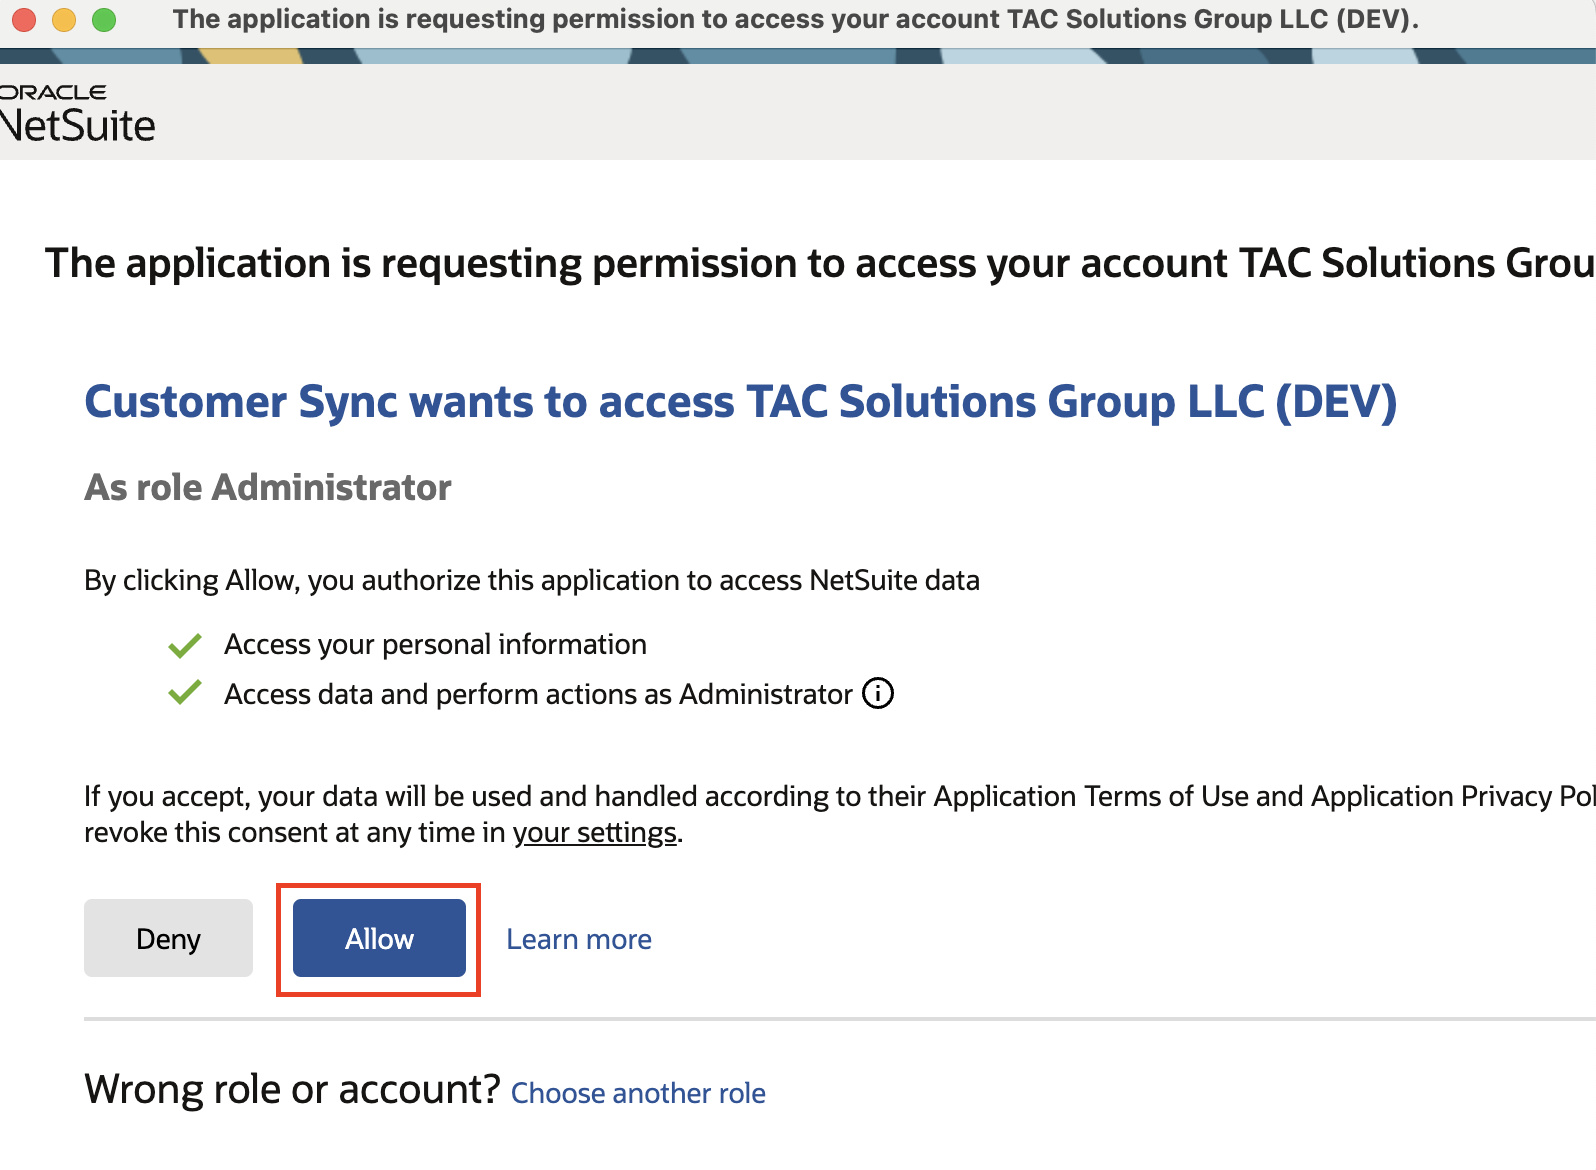Click the info icon beside Administrator
The image size is (1596, 1170).
[877, 693]
